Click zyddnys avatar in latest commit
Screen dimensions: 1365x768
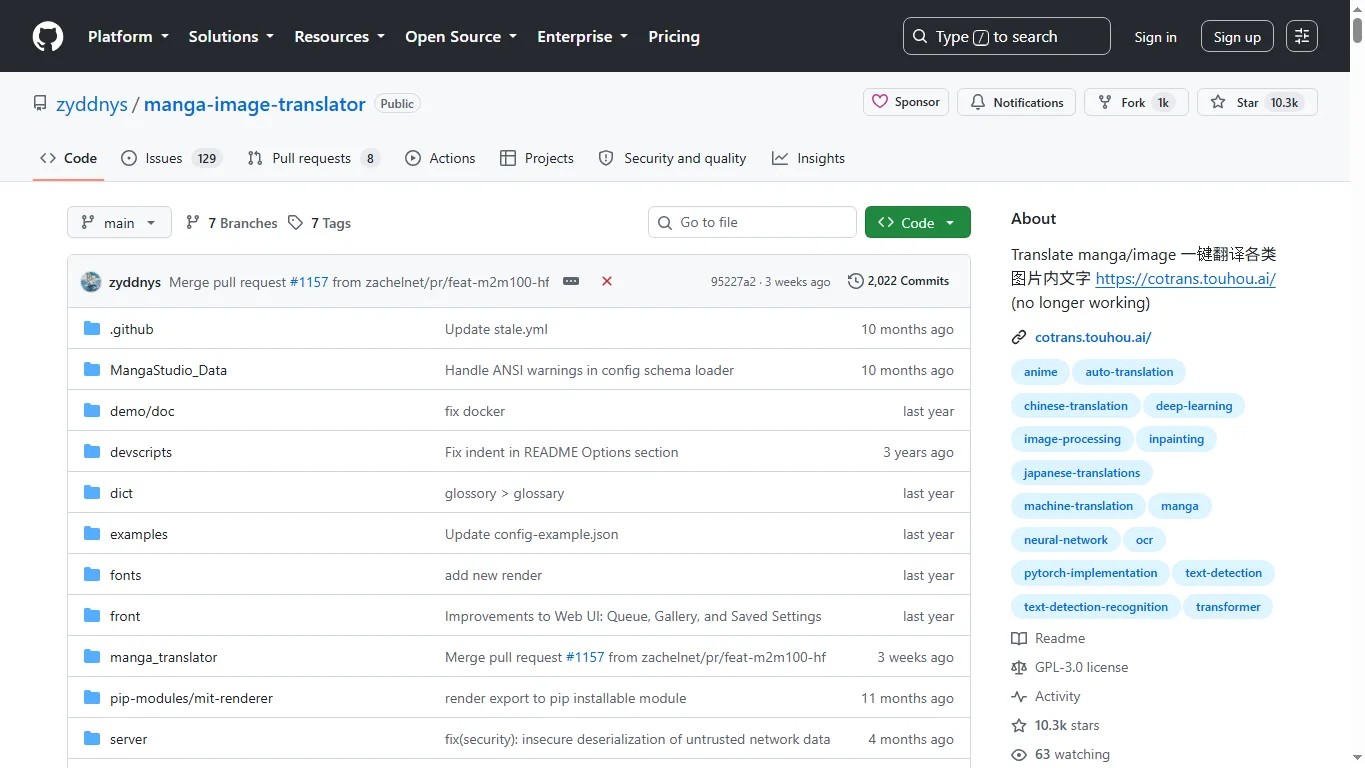pyautogui.click(x=91, y=282)
